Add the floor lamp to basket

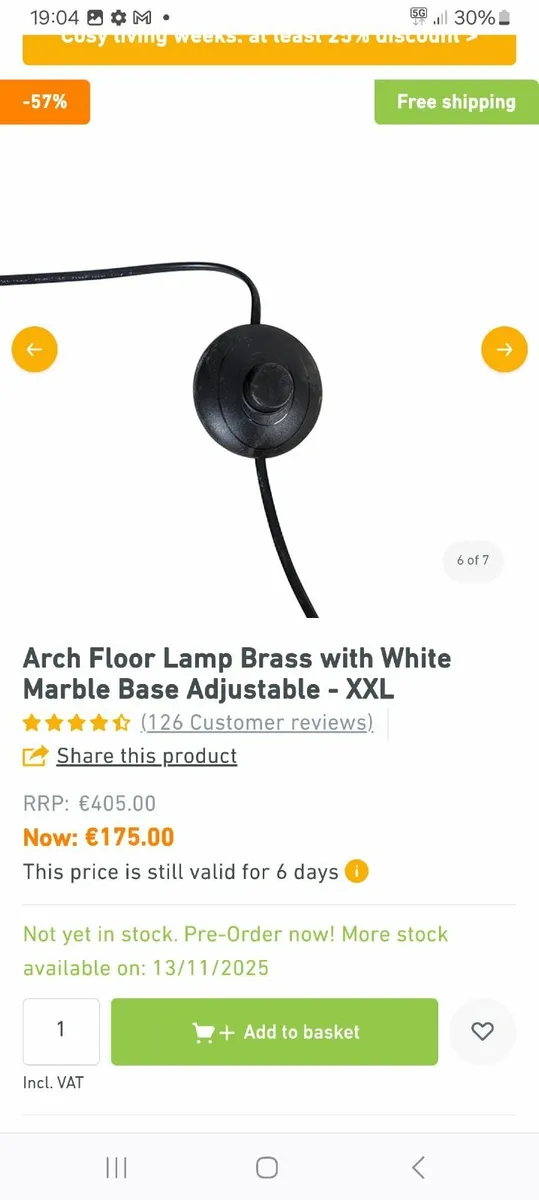[274, 1032]
